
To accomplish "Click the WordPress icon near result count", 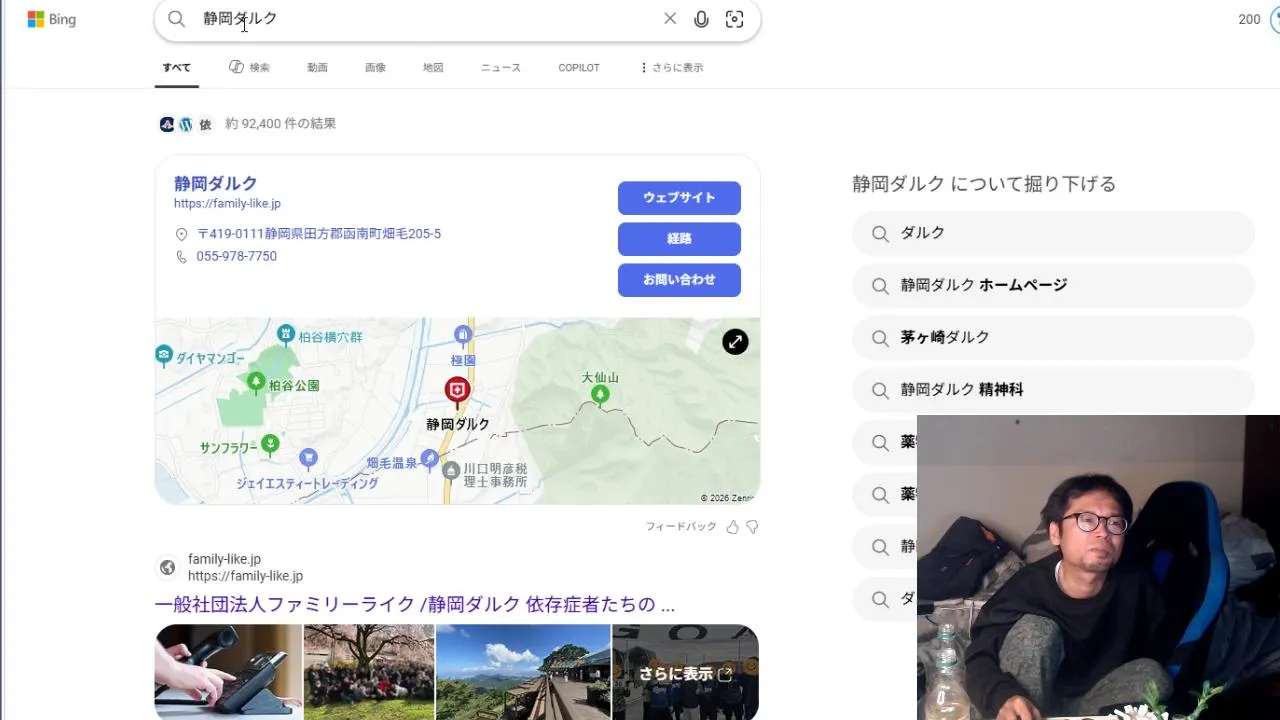I will [185, 124].
